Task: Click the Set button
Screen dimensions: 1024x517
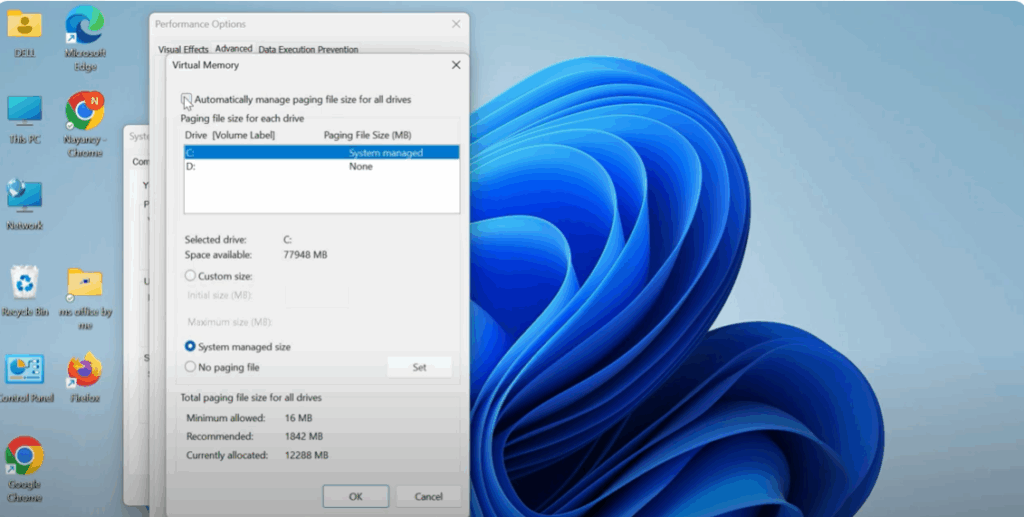Action: pos(419,367)
